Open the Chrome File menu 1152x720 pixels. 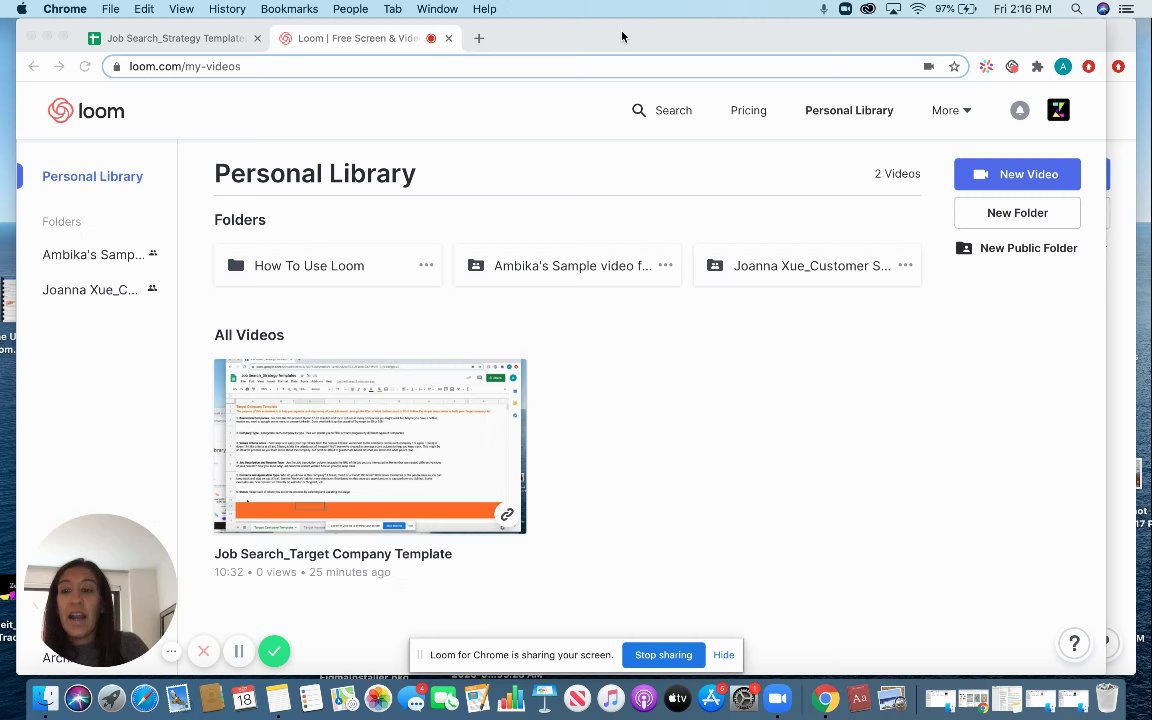[110, 9]
